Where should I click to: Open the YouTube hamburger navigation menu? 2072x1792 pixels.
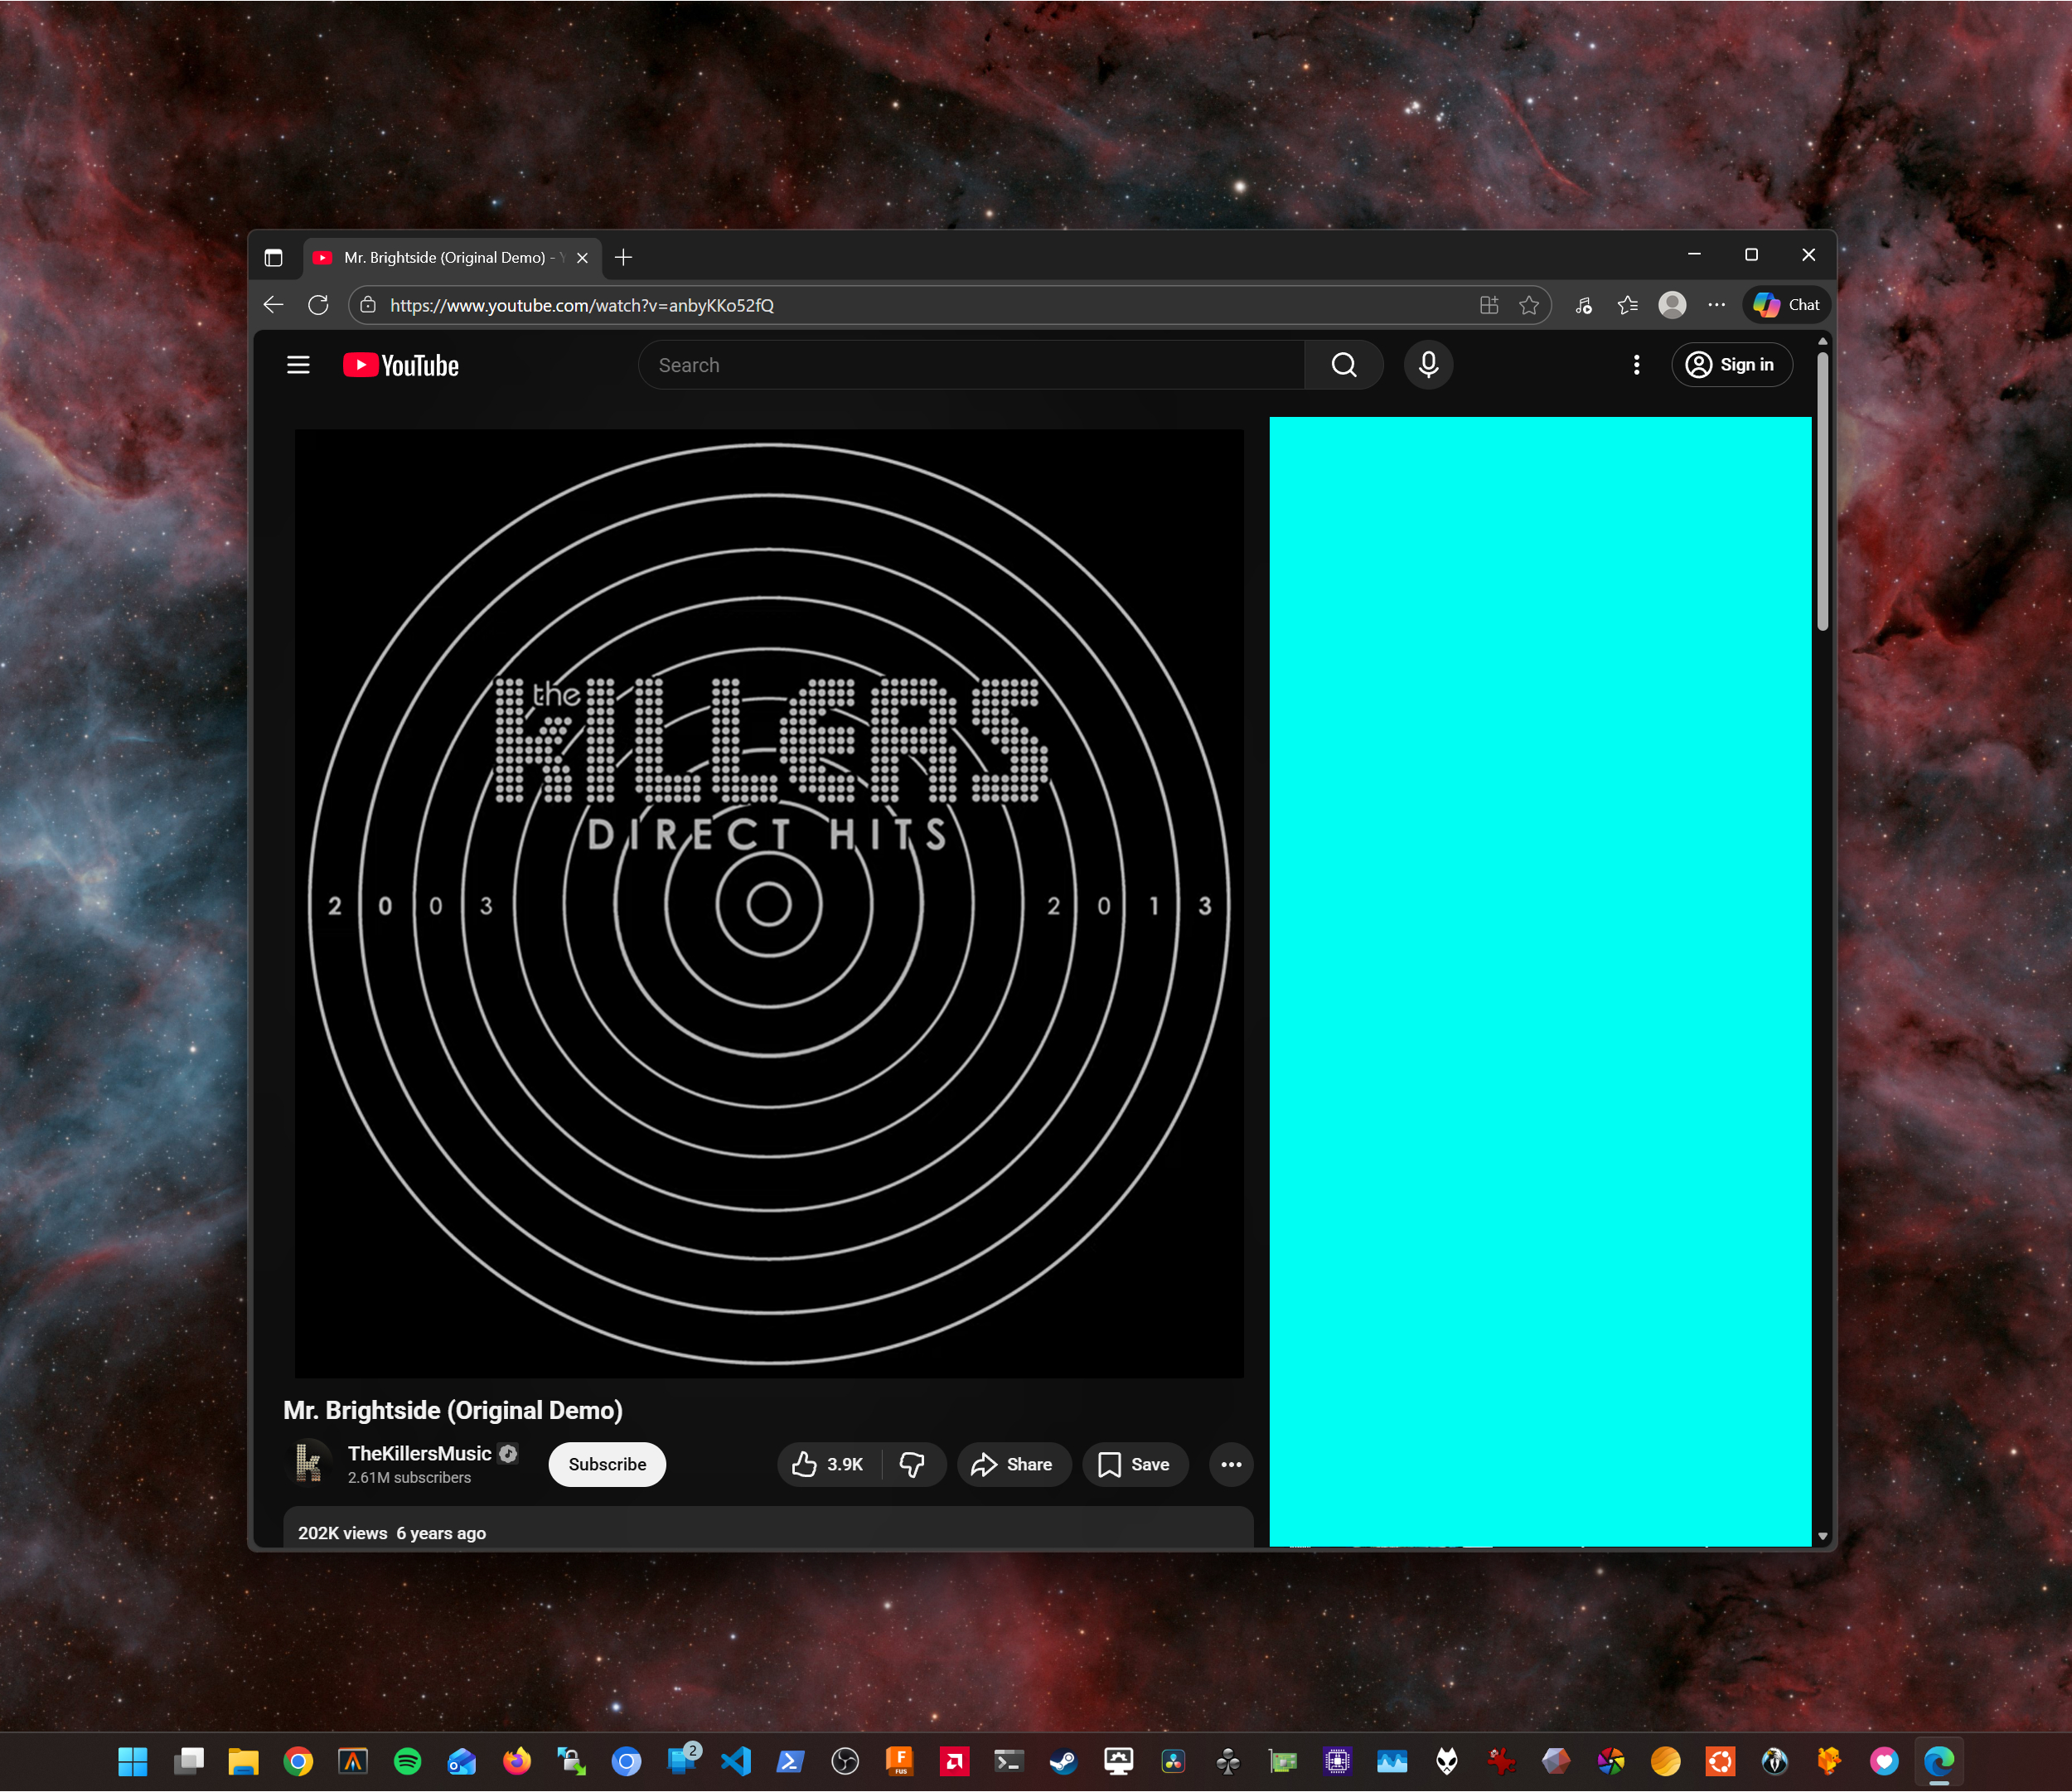(297, 364)
